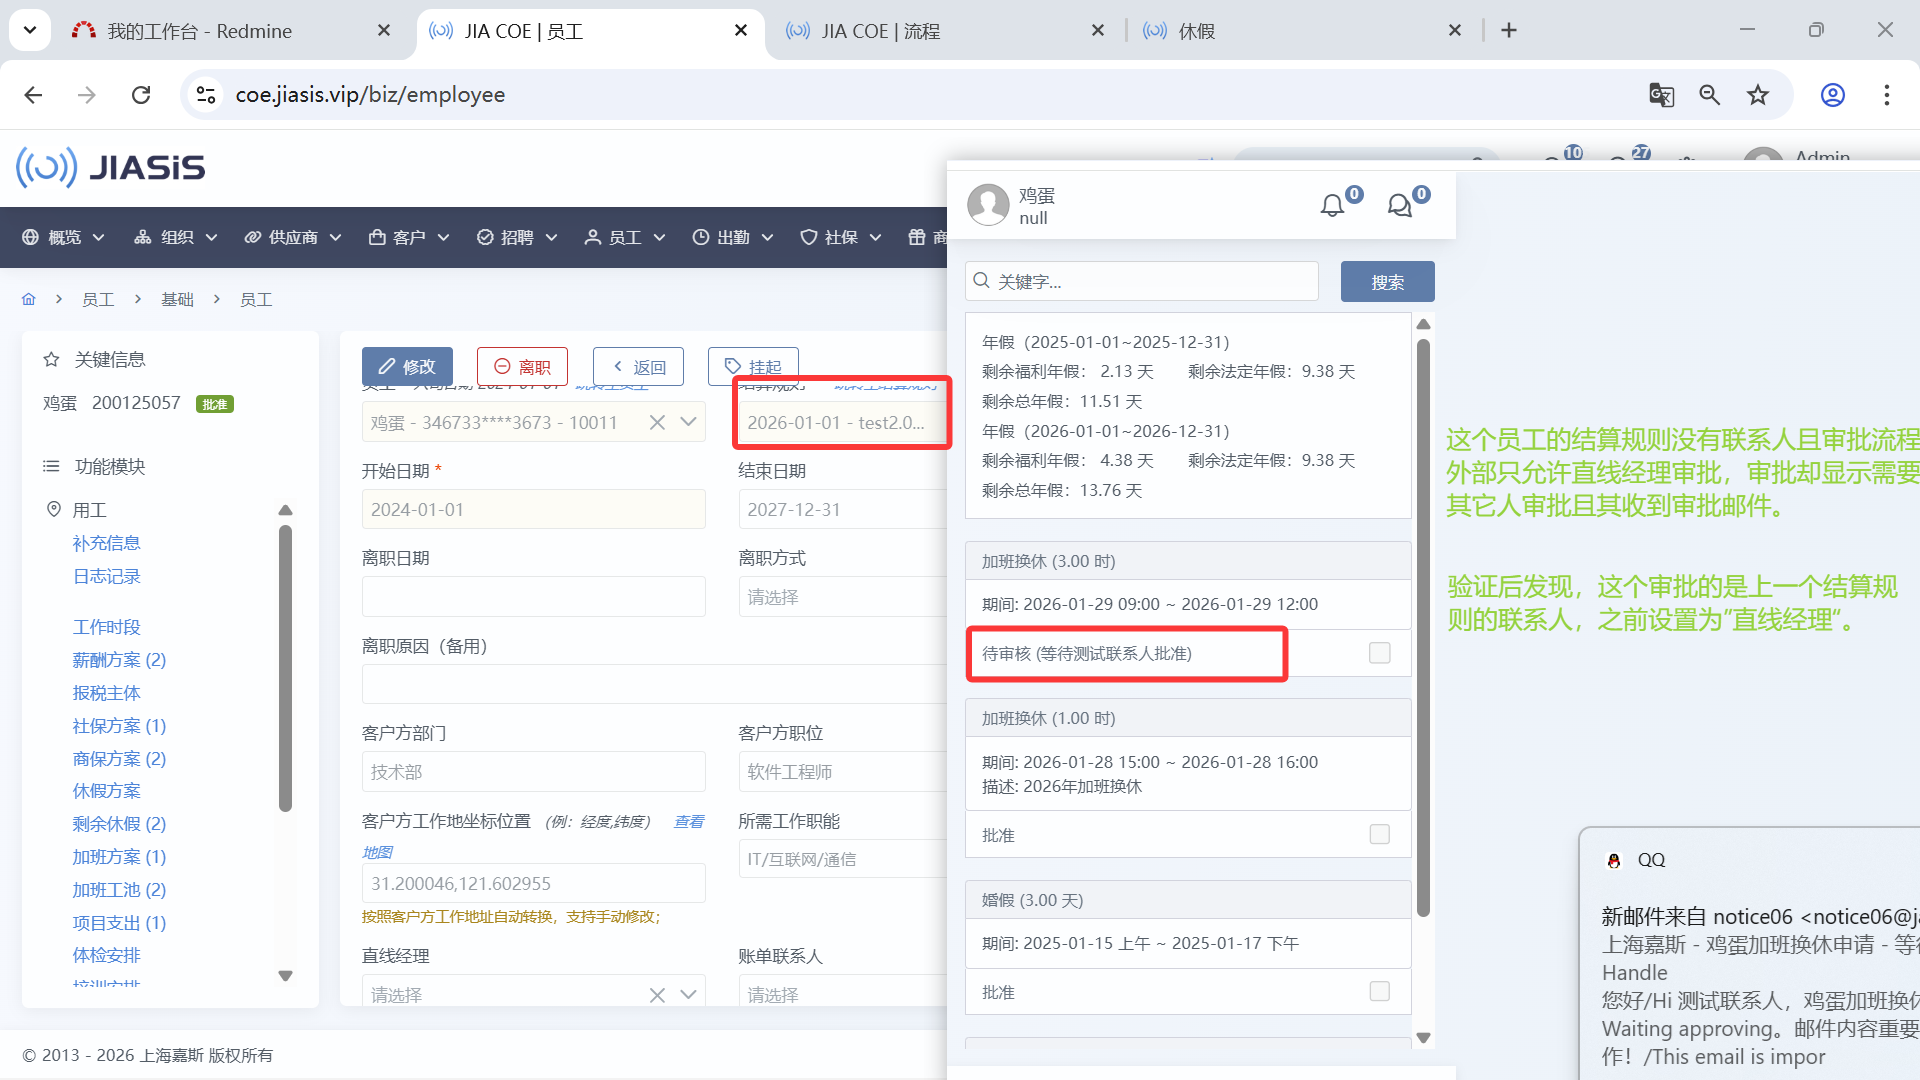Open the 出勤 top menu

pyautogui.click(x=733, y=237)
